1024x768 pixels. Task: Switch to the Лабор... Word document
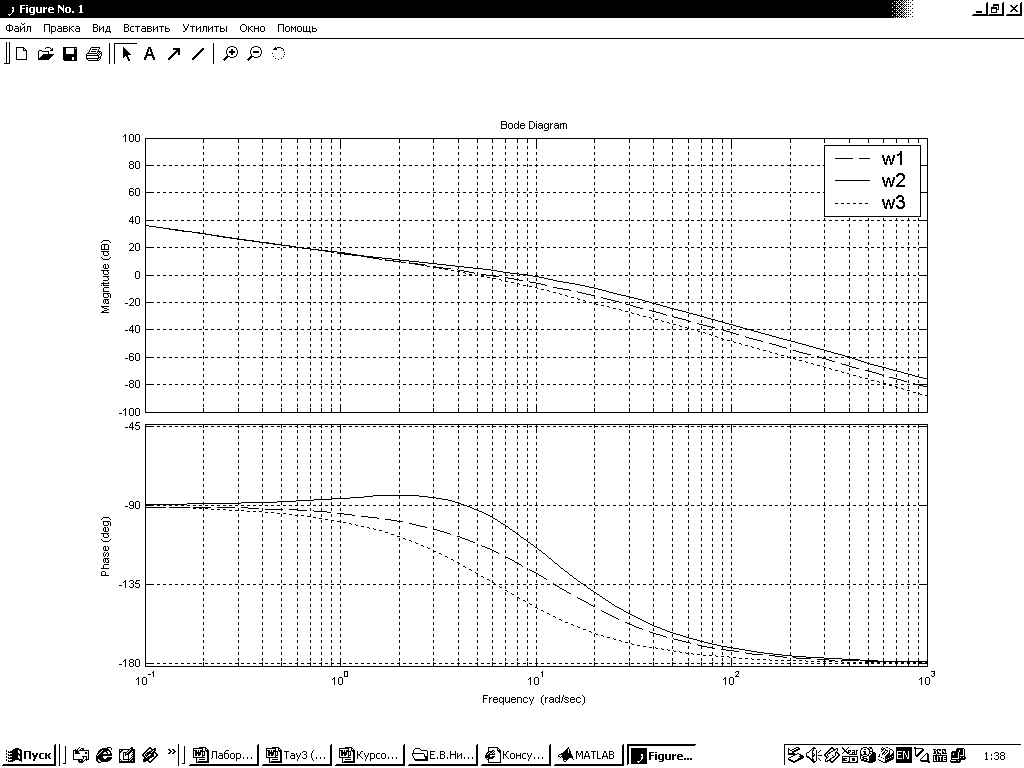(223, 756)
